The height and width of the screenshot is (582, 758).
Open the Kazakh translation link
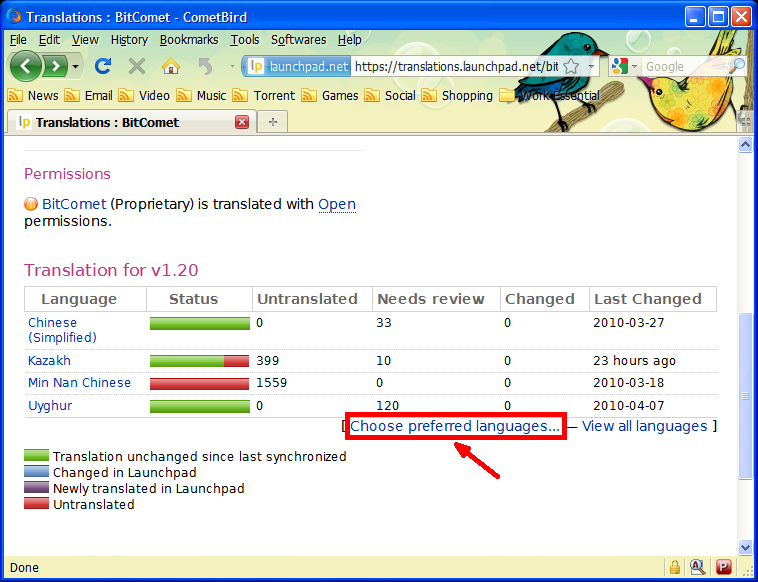point(49,360)
